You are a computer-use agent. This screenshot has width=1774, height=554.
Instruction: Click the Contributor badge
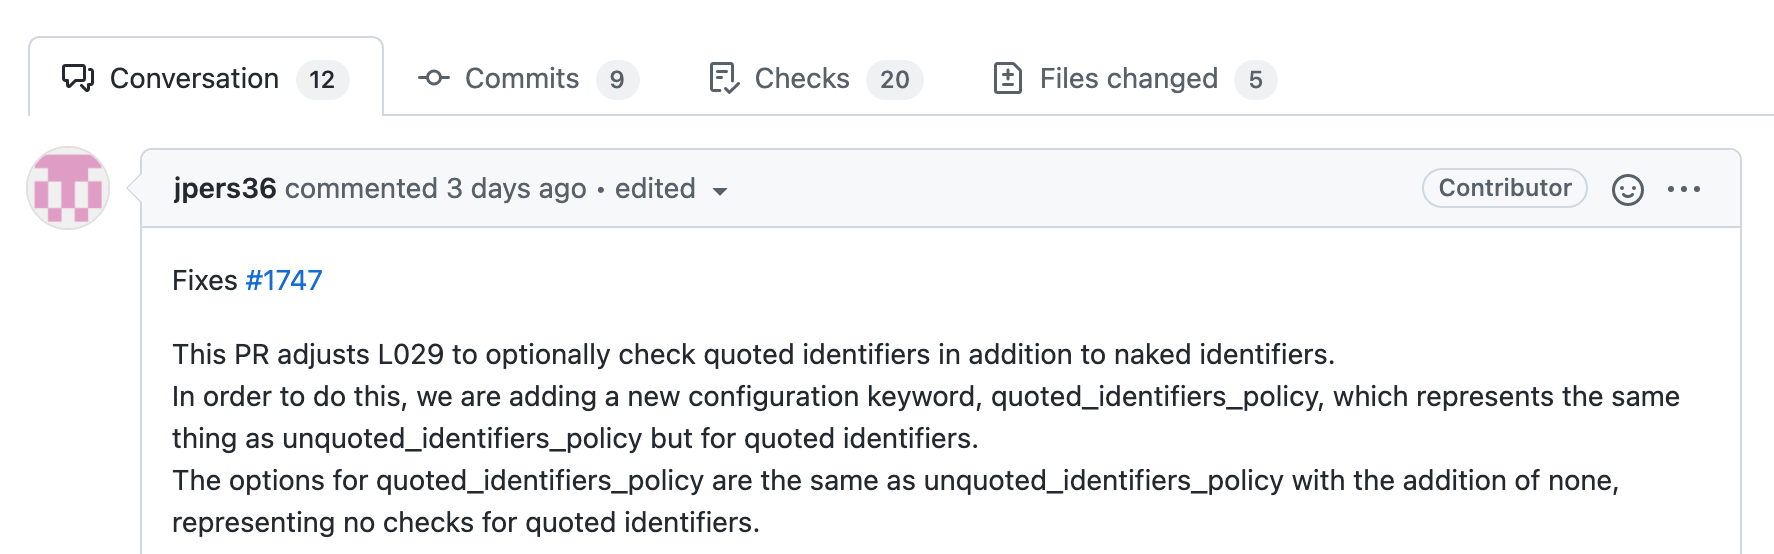pos(1504,188)
